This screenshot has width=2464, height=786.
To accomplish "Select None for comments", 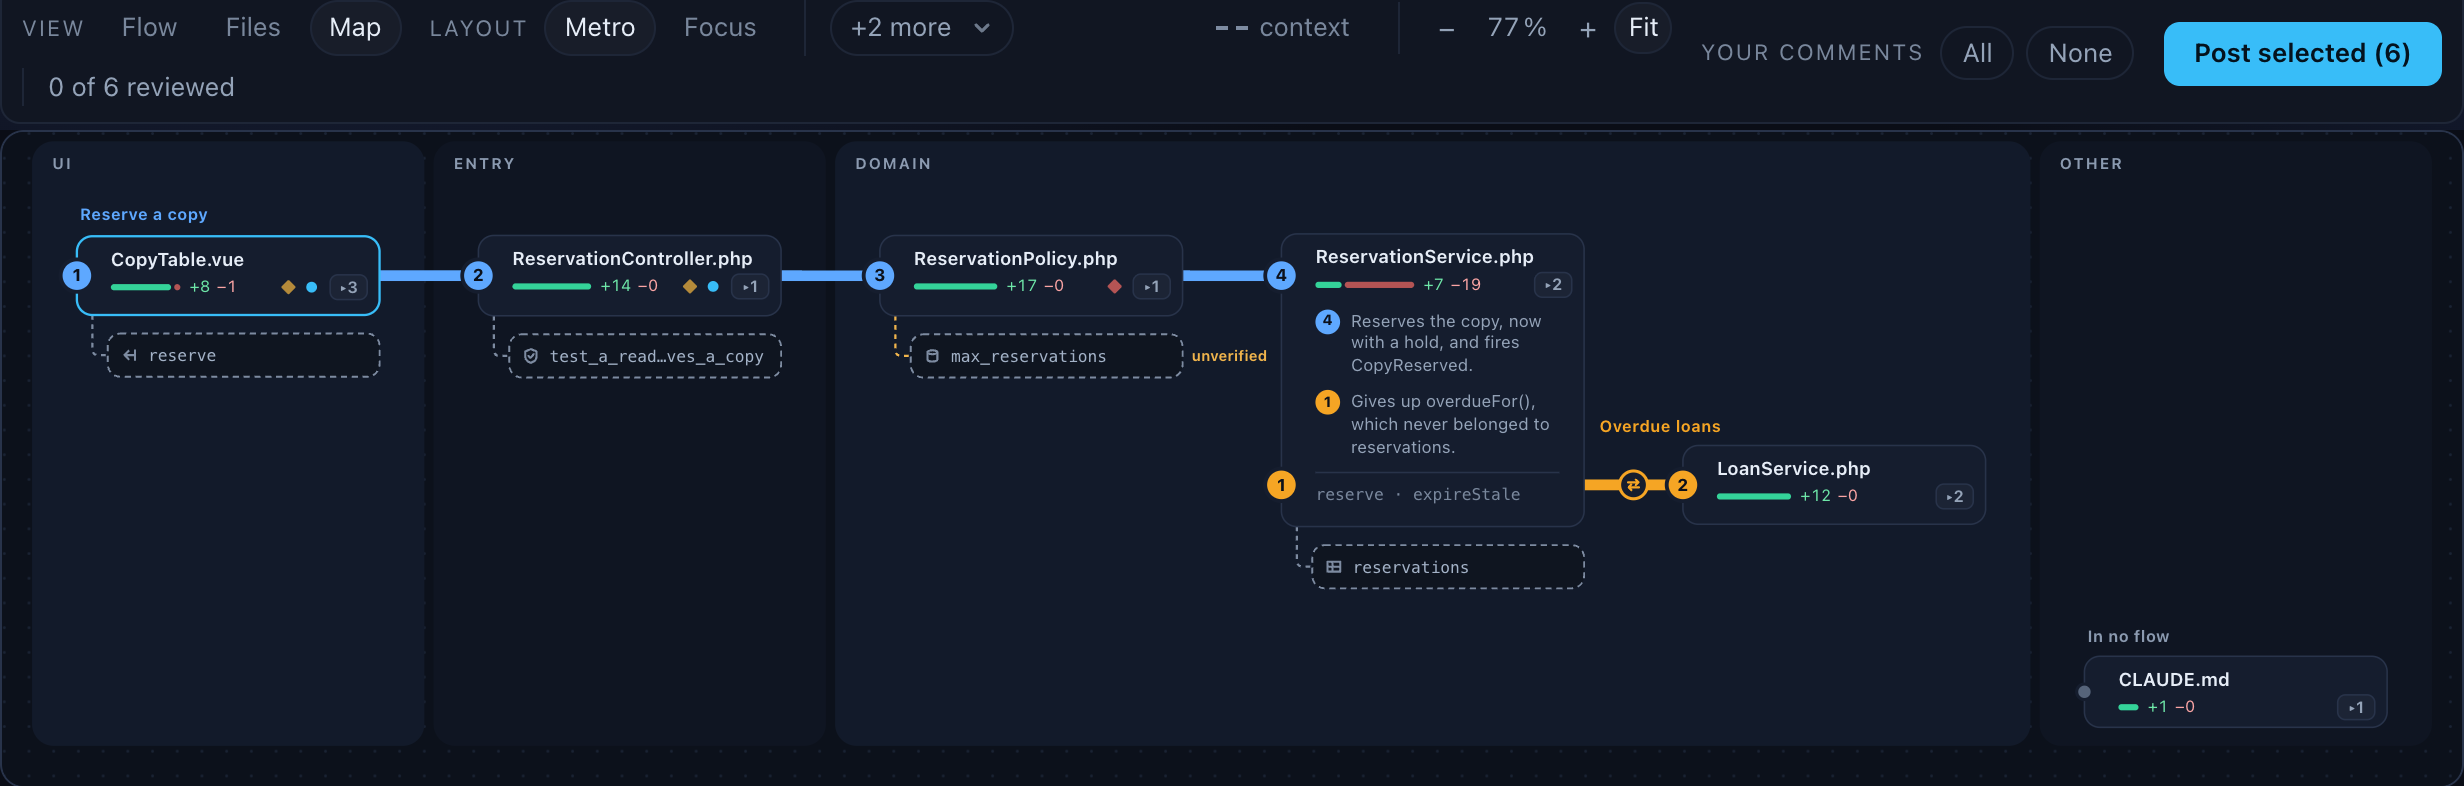I will (x=2080, y=53).
